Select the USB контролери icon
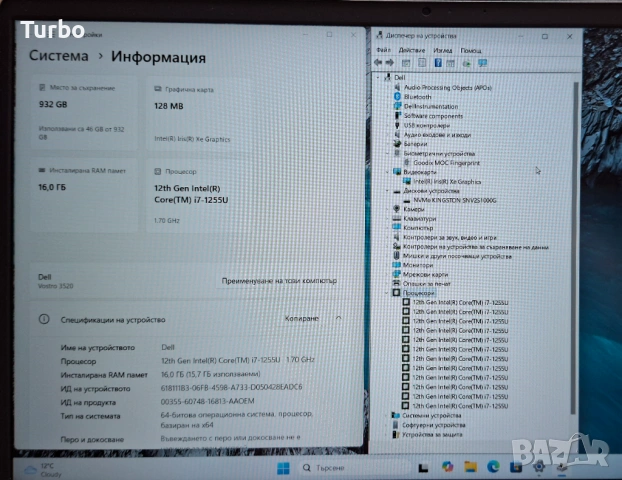 click(397, 125)
